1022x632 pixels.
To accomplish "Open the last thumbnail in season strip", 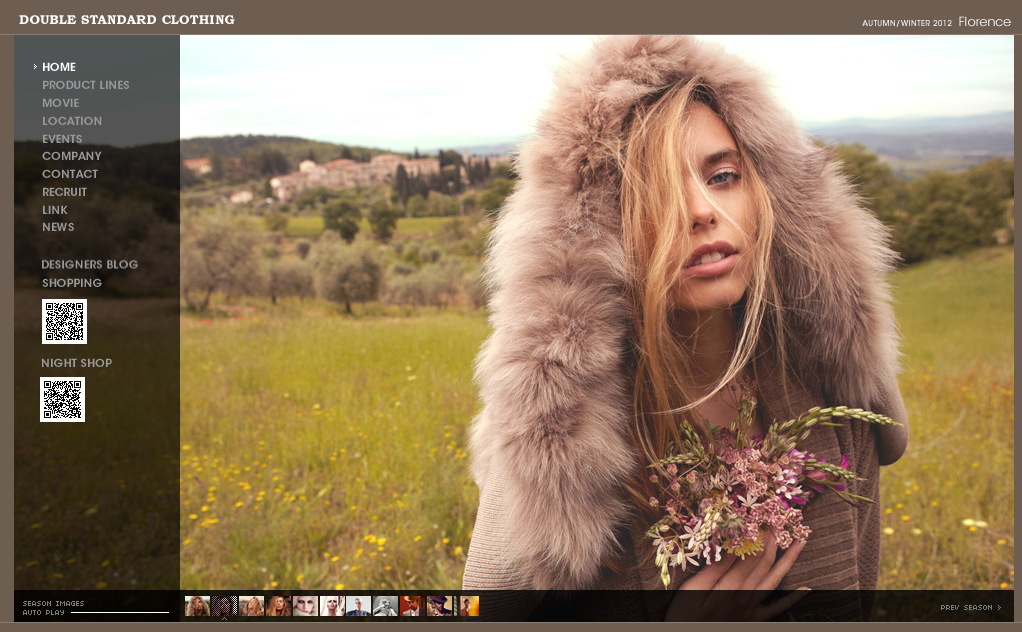I will 468,606.
